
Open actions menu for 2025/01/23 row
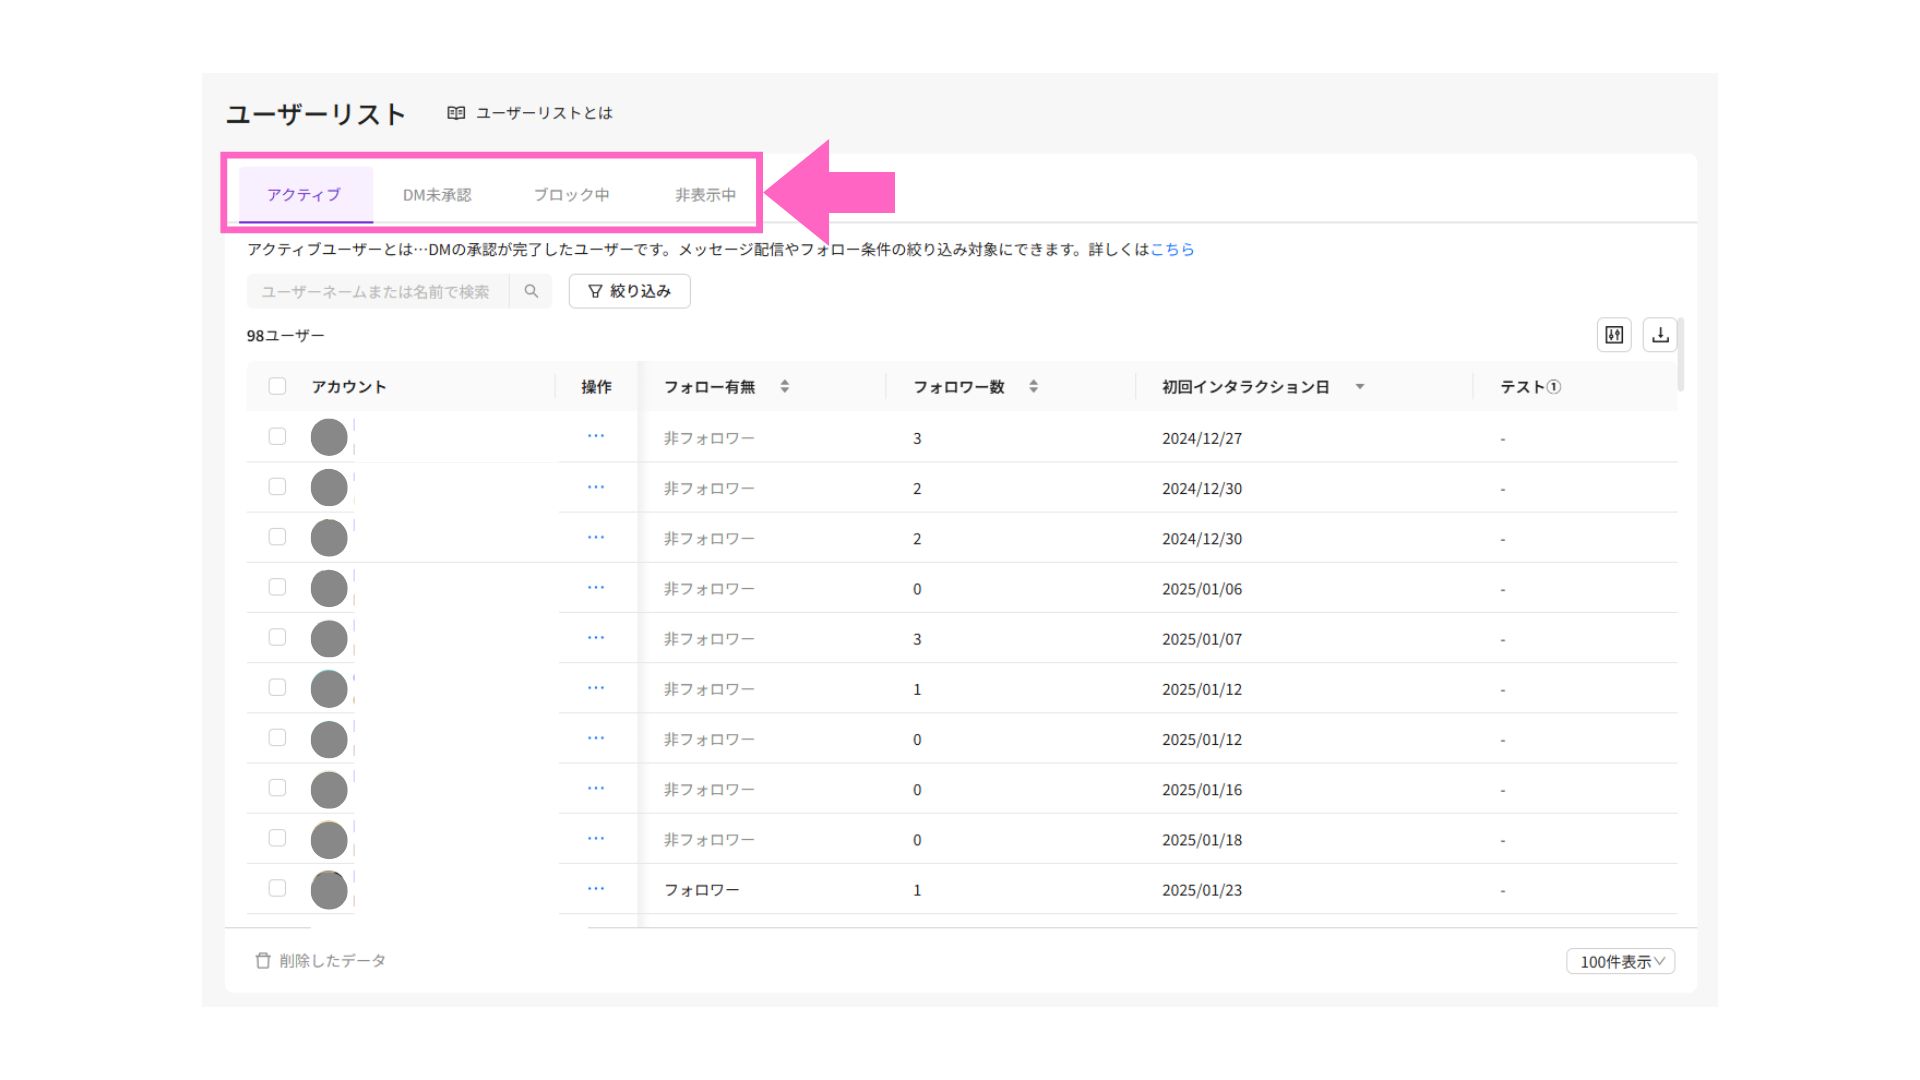[x=596, y=888]
